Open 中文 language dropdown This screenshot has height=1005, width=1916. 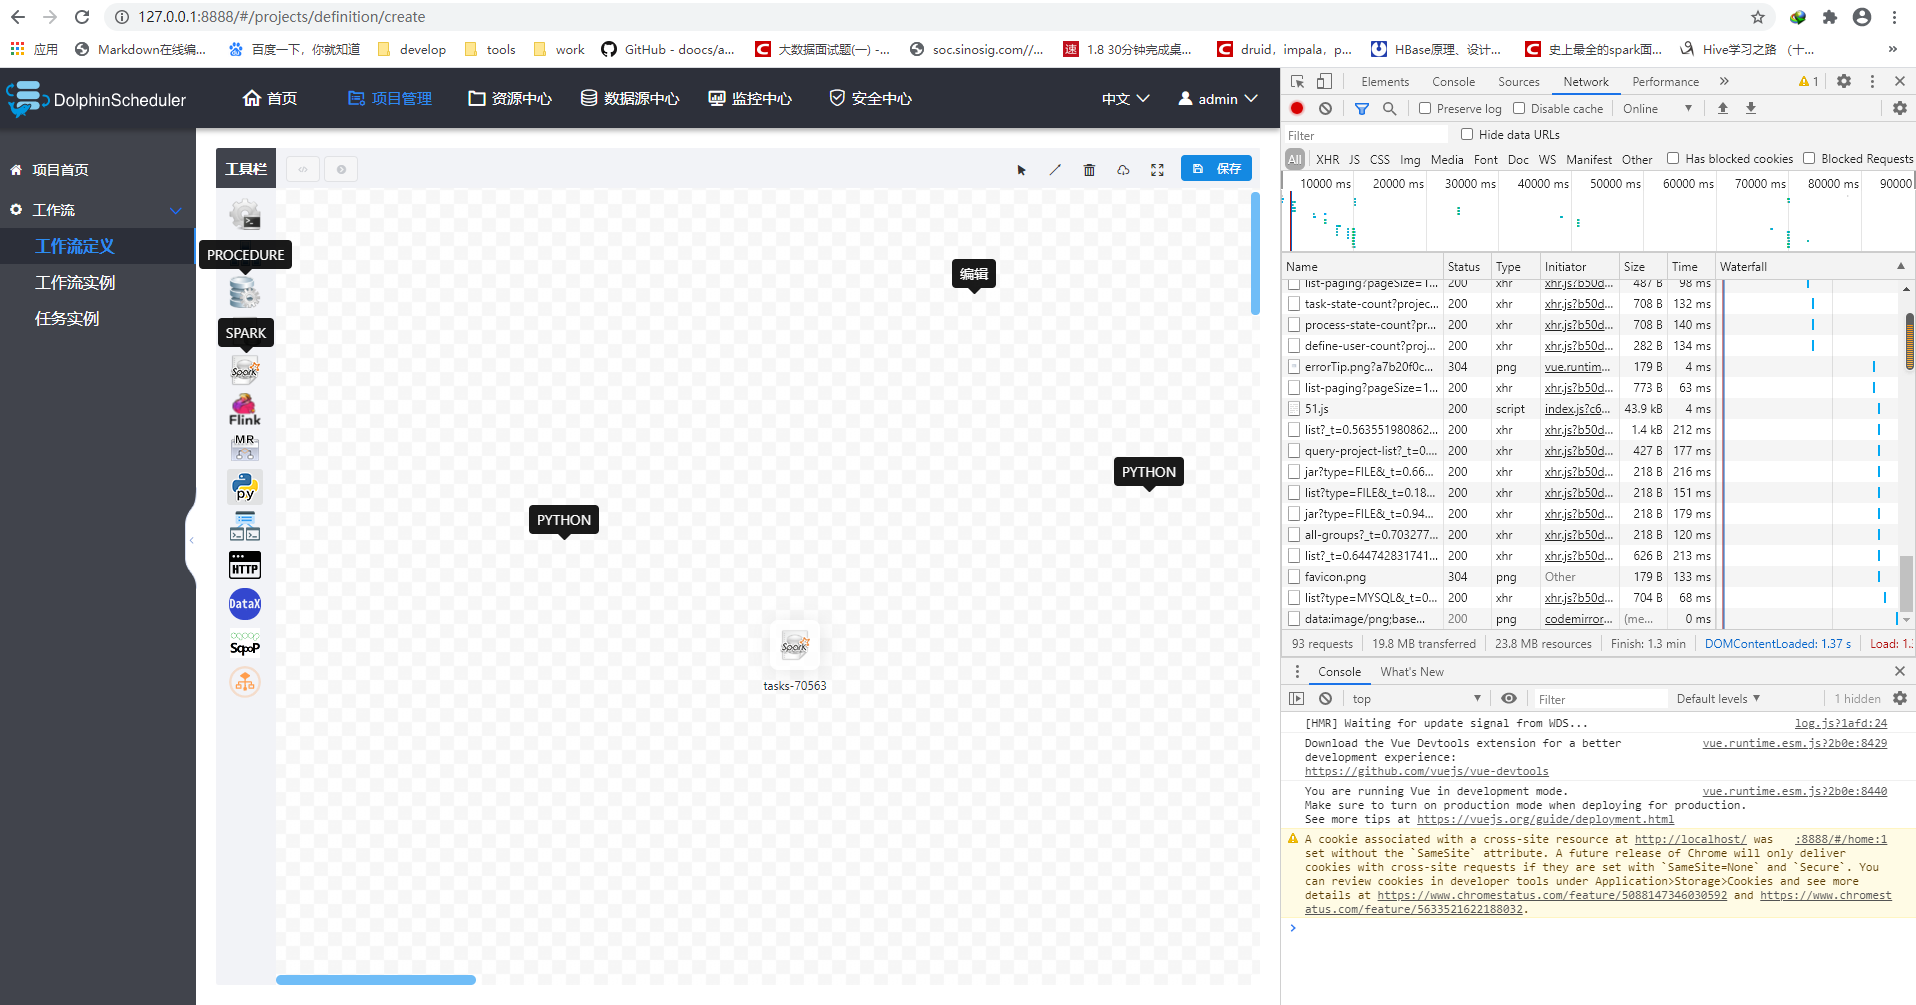(x=1125, y=98)
